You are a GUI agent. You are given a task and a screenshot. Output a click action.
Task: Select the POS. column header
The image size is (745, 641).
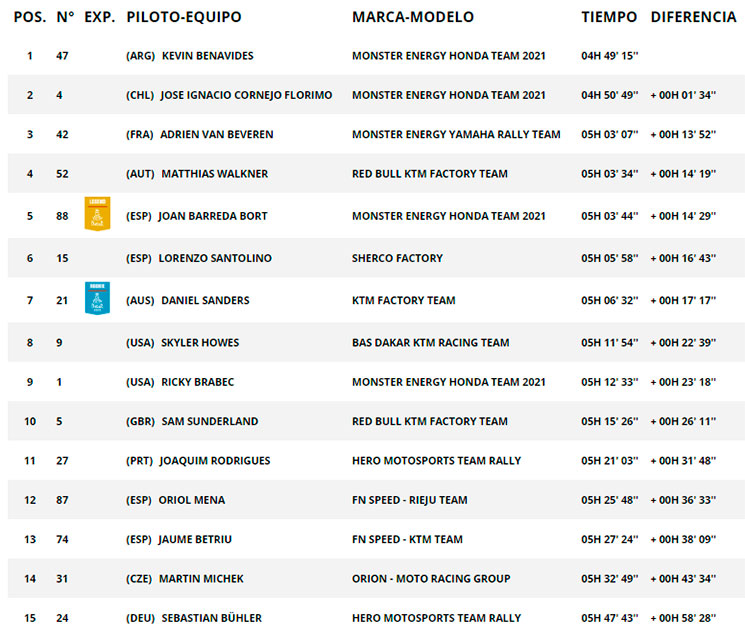(30, 17)
